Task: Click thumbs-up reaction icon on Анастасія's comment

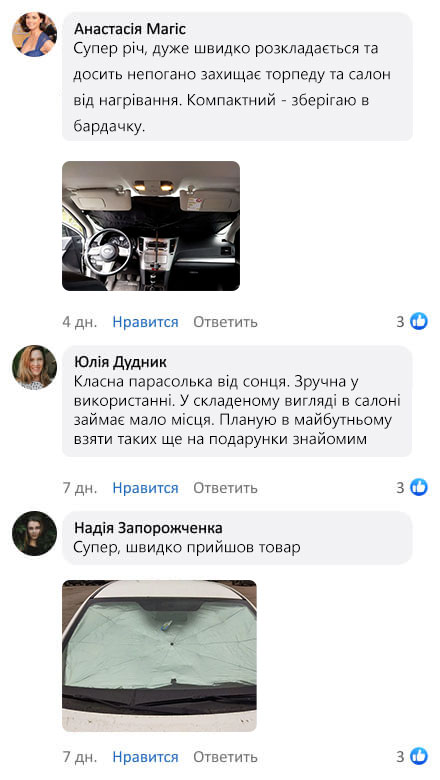Action: click(x=419, y=321)
